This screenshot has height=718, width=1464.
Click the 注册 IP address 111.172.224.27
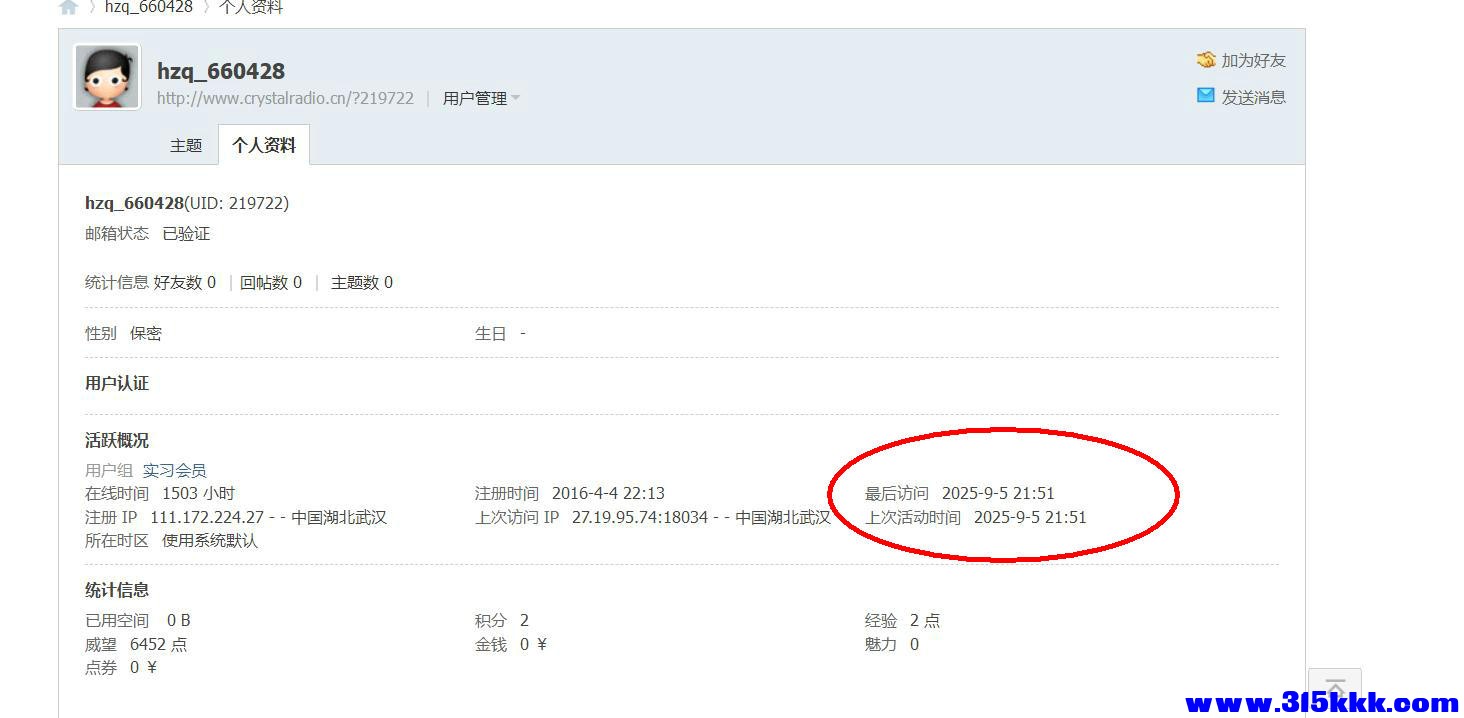pos(207,517)
